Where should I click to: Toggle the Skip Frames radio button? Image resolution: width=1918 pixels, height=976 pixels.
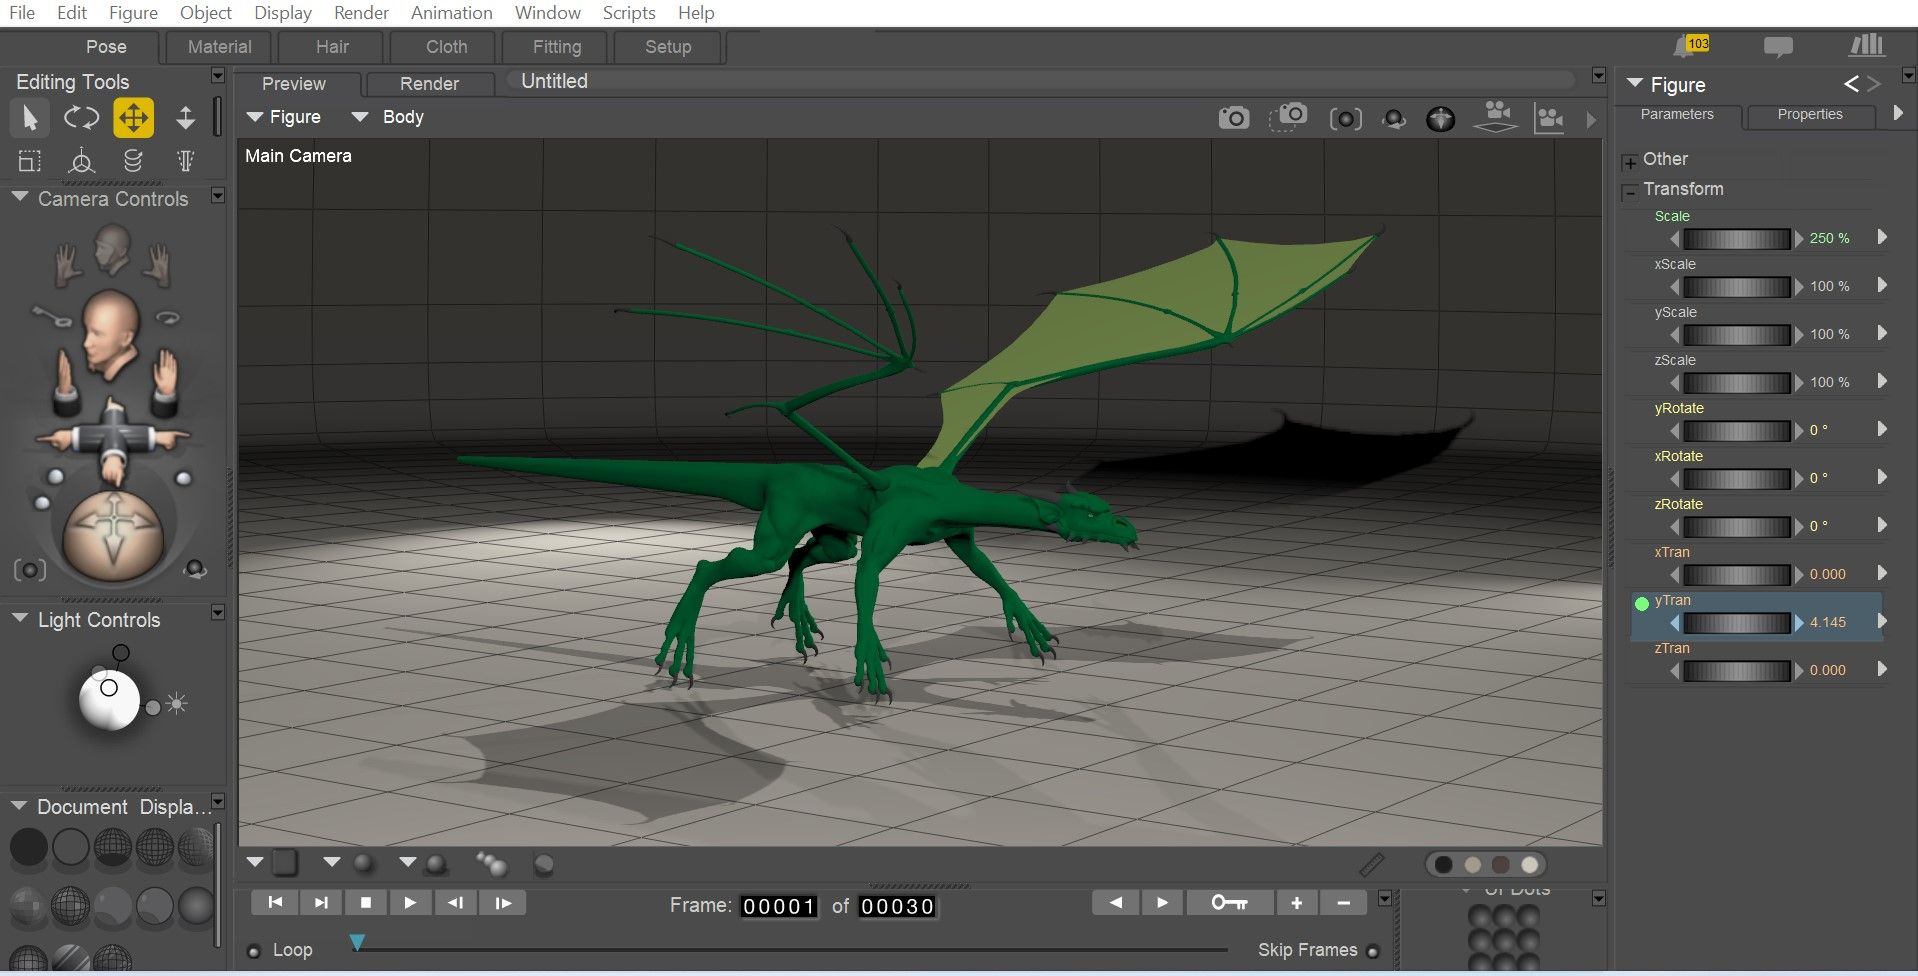(1372, 951)
